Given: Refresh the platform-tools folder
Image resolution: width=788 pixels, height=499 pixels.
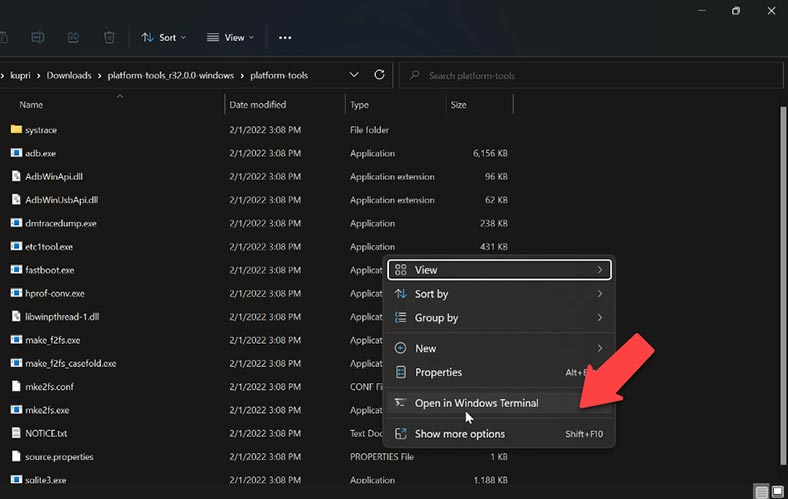Looking at the screenshot, I should pyautogui.click(x=379, y=75).
